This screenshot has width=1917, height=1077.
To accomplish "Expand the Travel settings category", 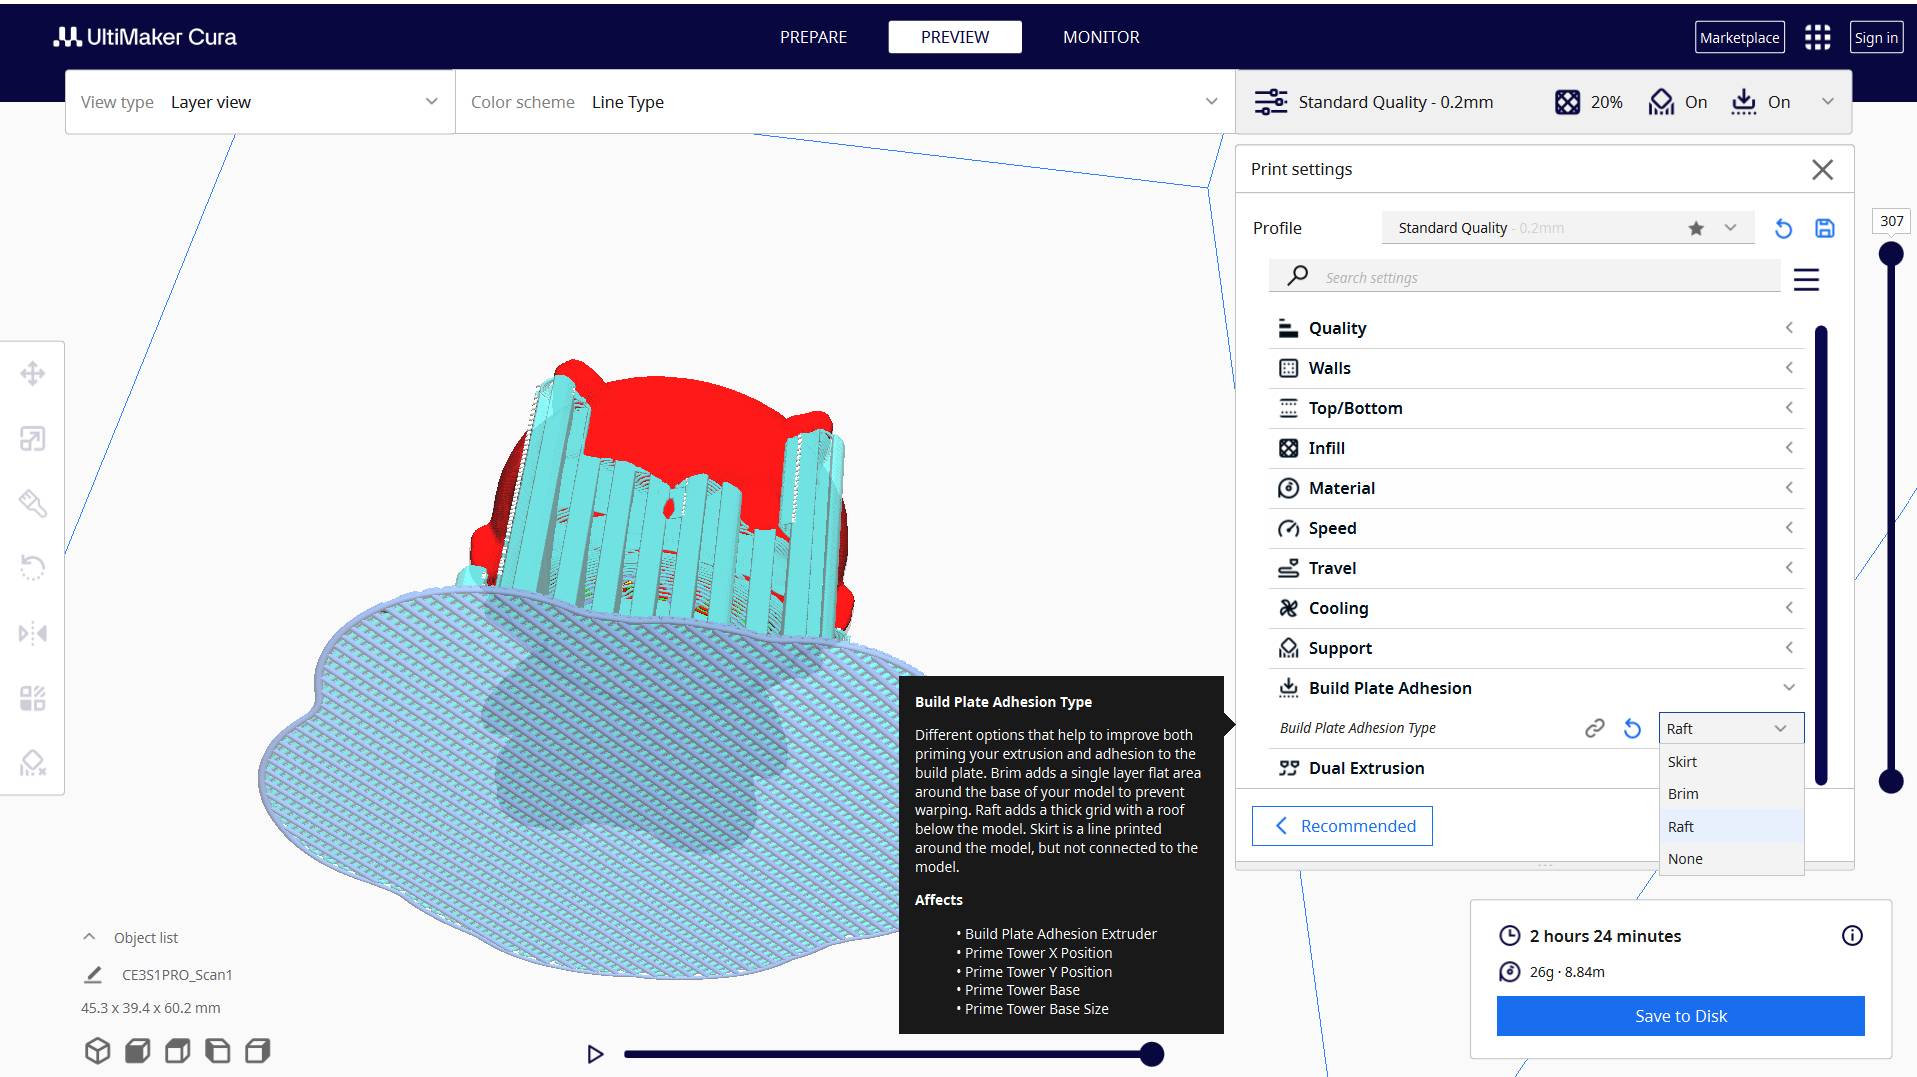I will (1536, 568).
